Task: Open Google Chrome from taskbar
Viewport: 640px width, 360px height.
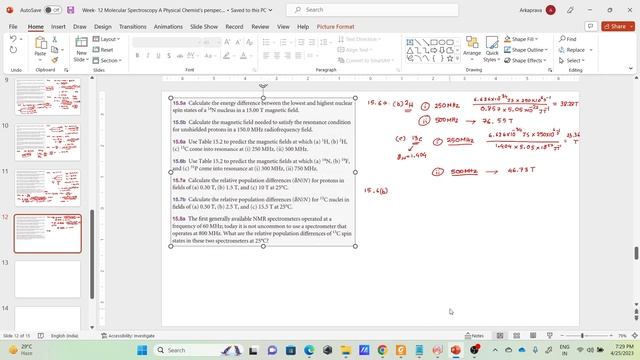Action: click(x=382, y=350)
